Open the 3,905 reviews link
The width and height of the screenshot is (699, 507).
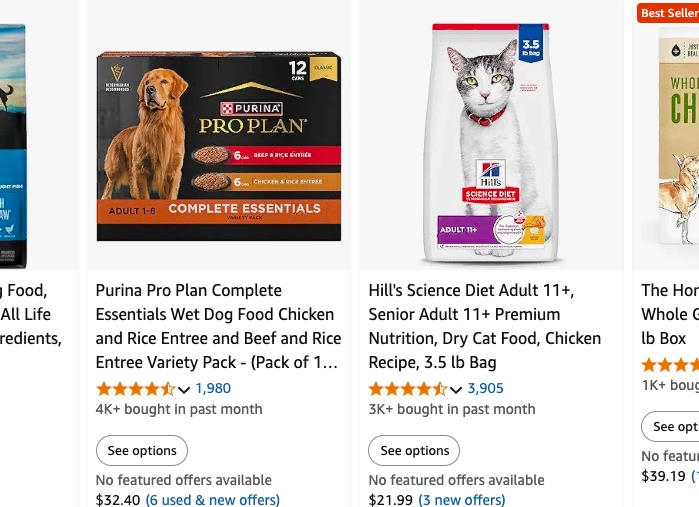(x=485, y=388)
